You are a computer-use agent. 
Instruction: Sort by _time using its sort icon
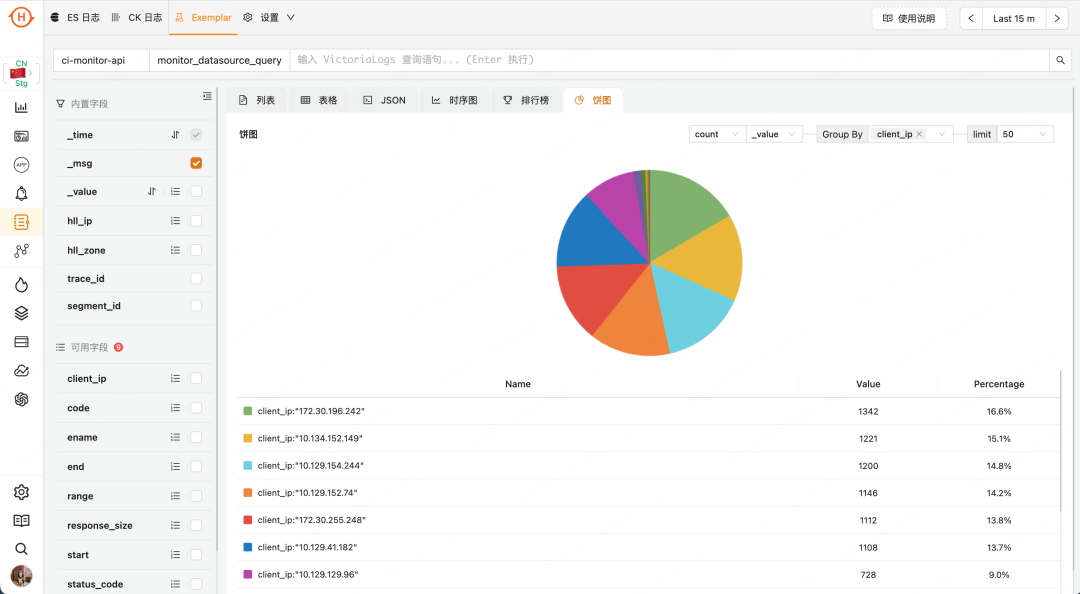[x=176, y=135]
